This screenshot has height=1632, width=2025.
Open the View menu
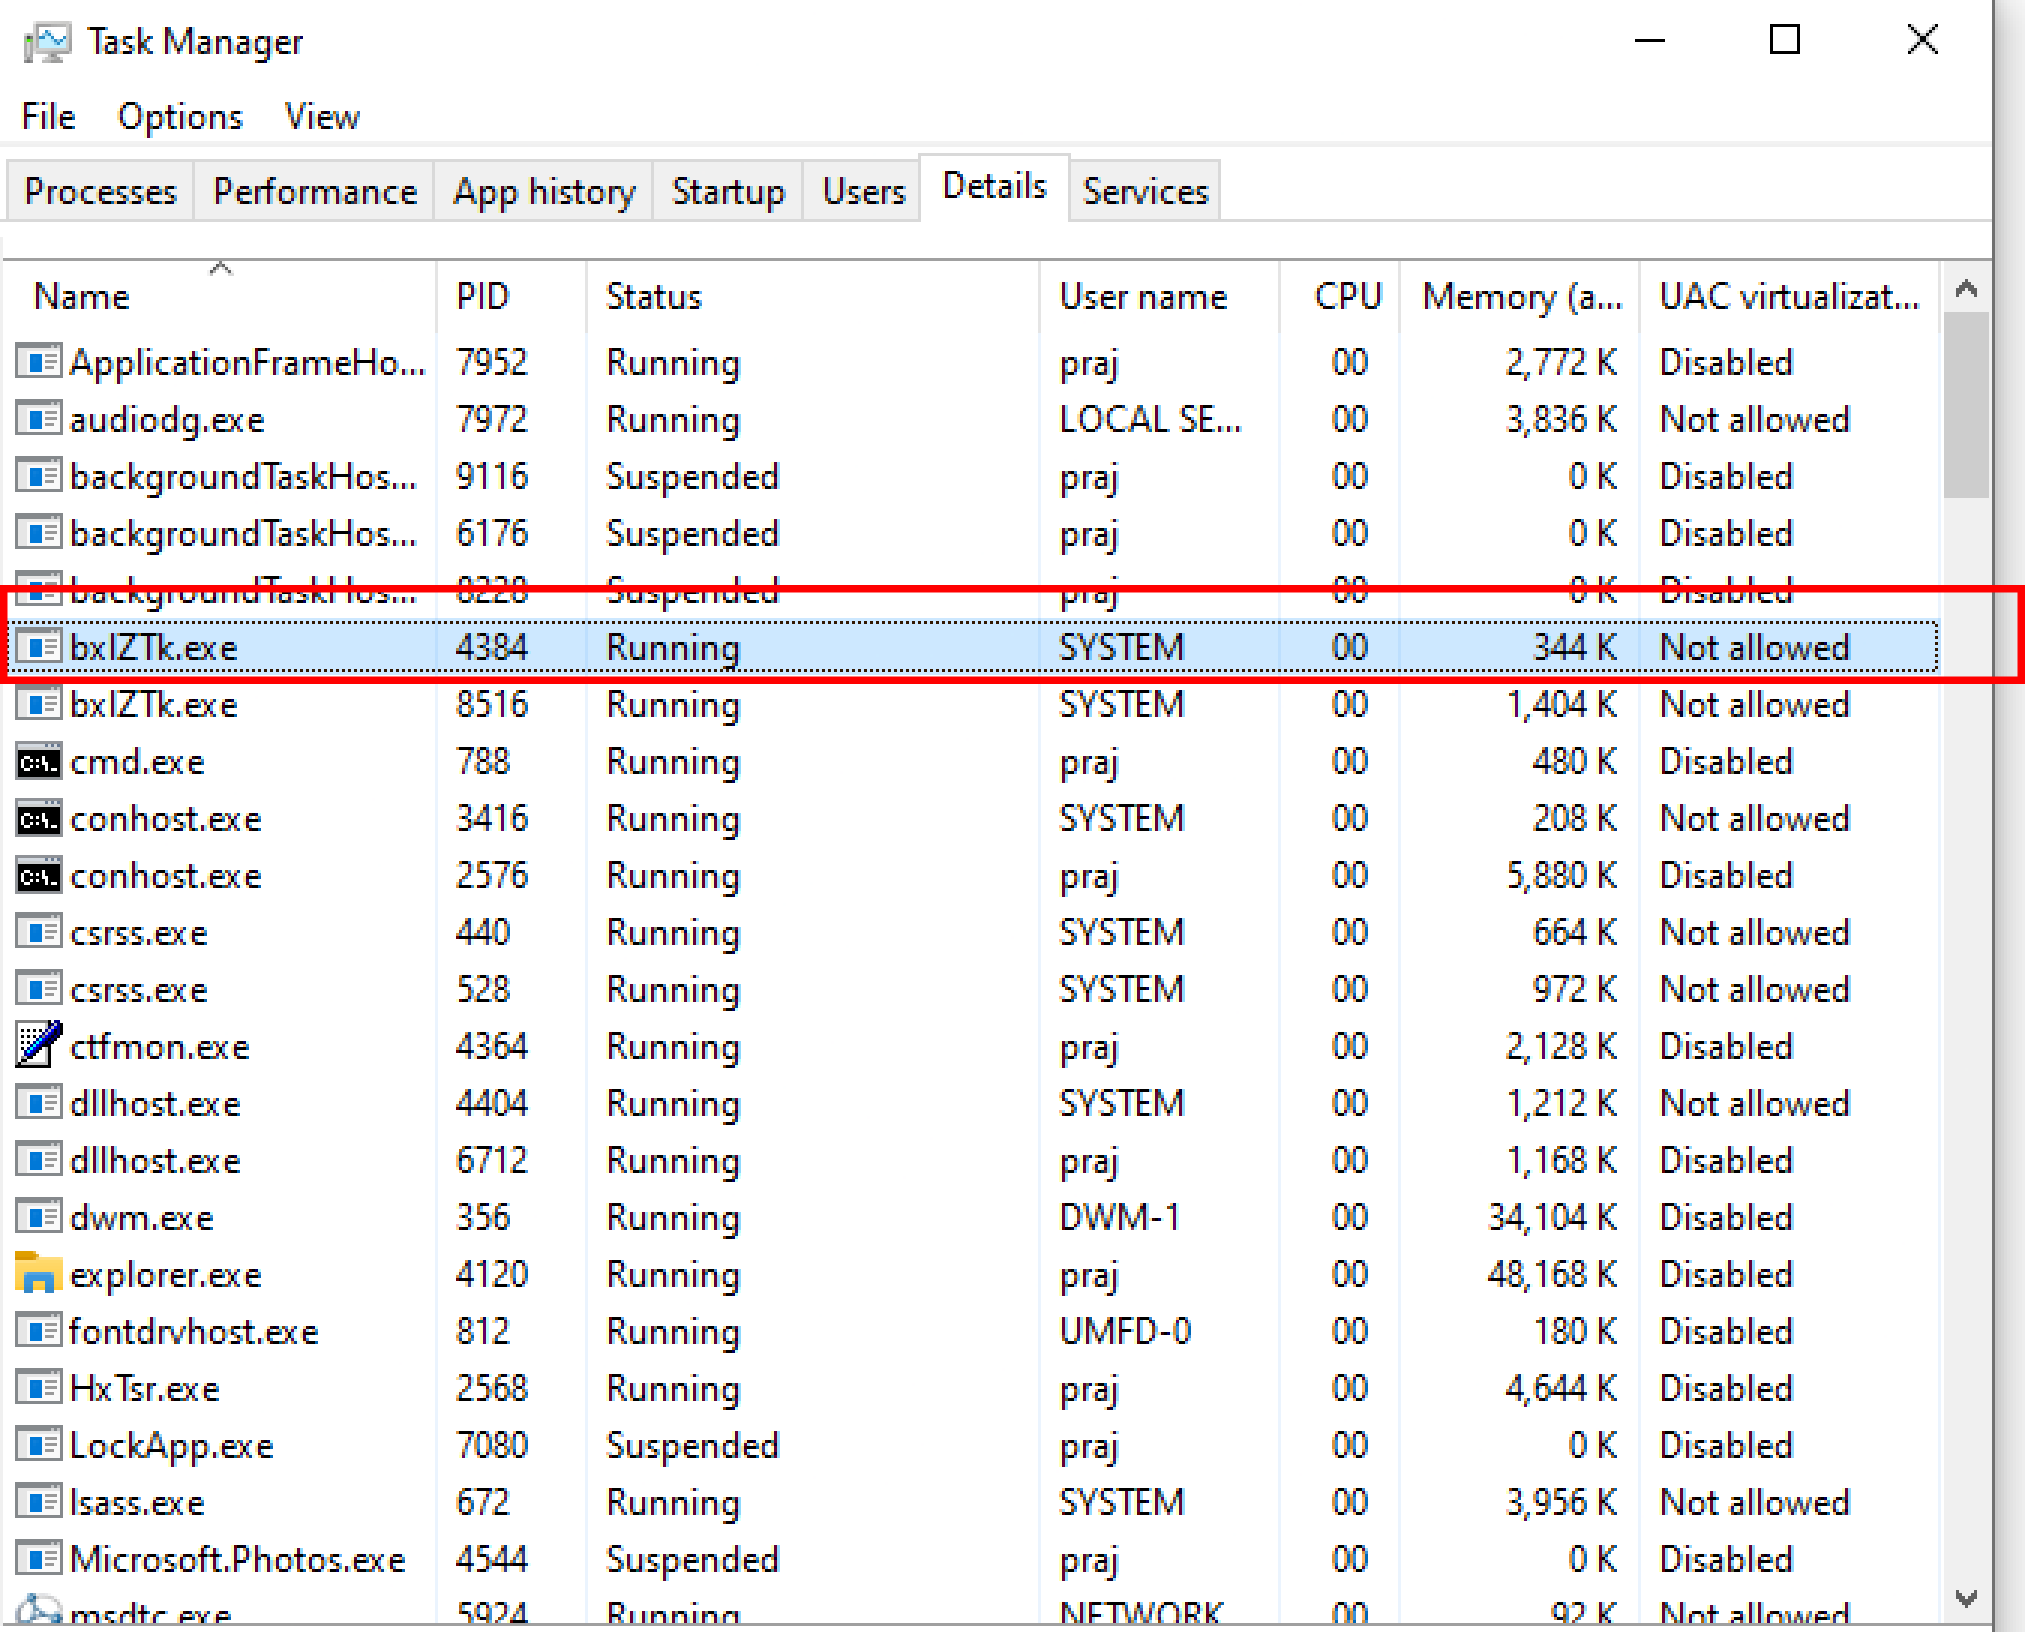pos(322,117)
